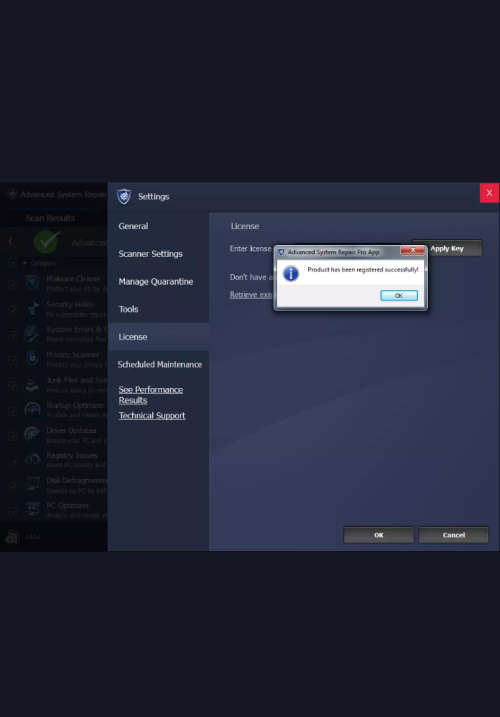Click the License heading in the settings pane

pyautogui.click(x=245, y=226)
